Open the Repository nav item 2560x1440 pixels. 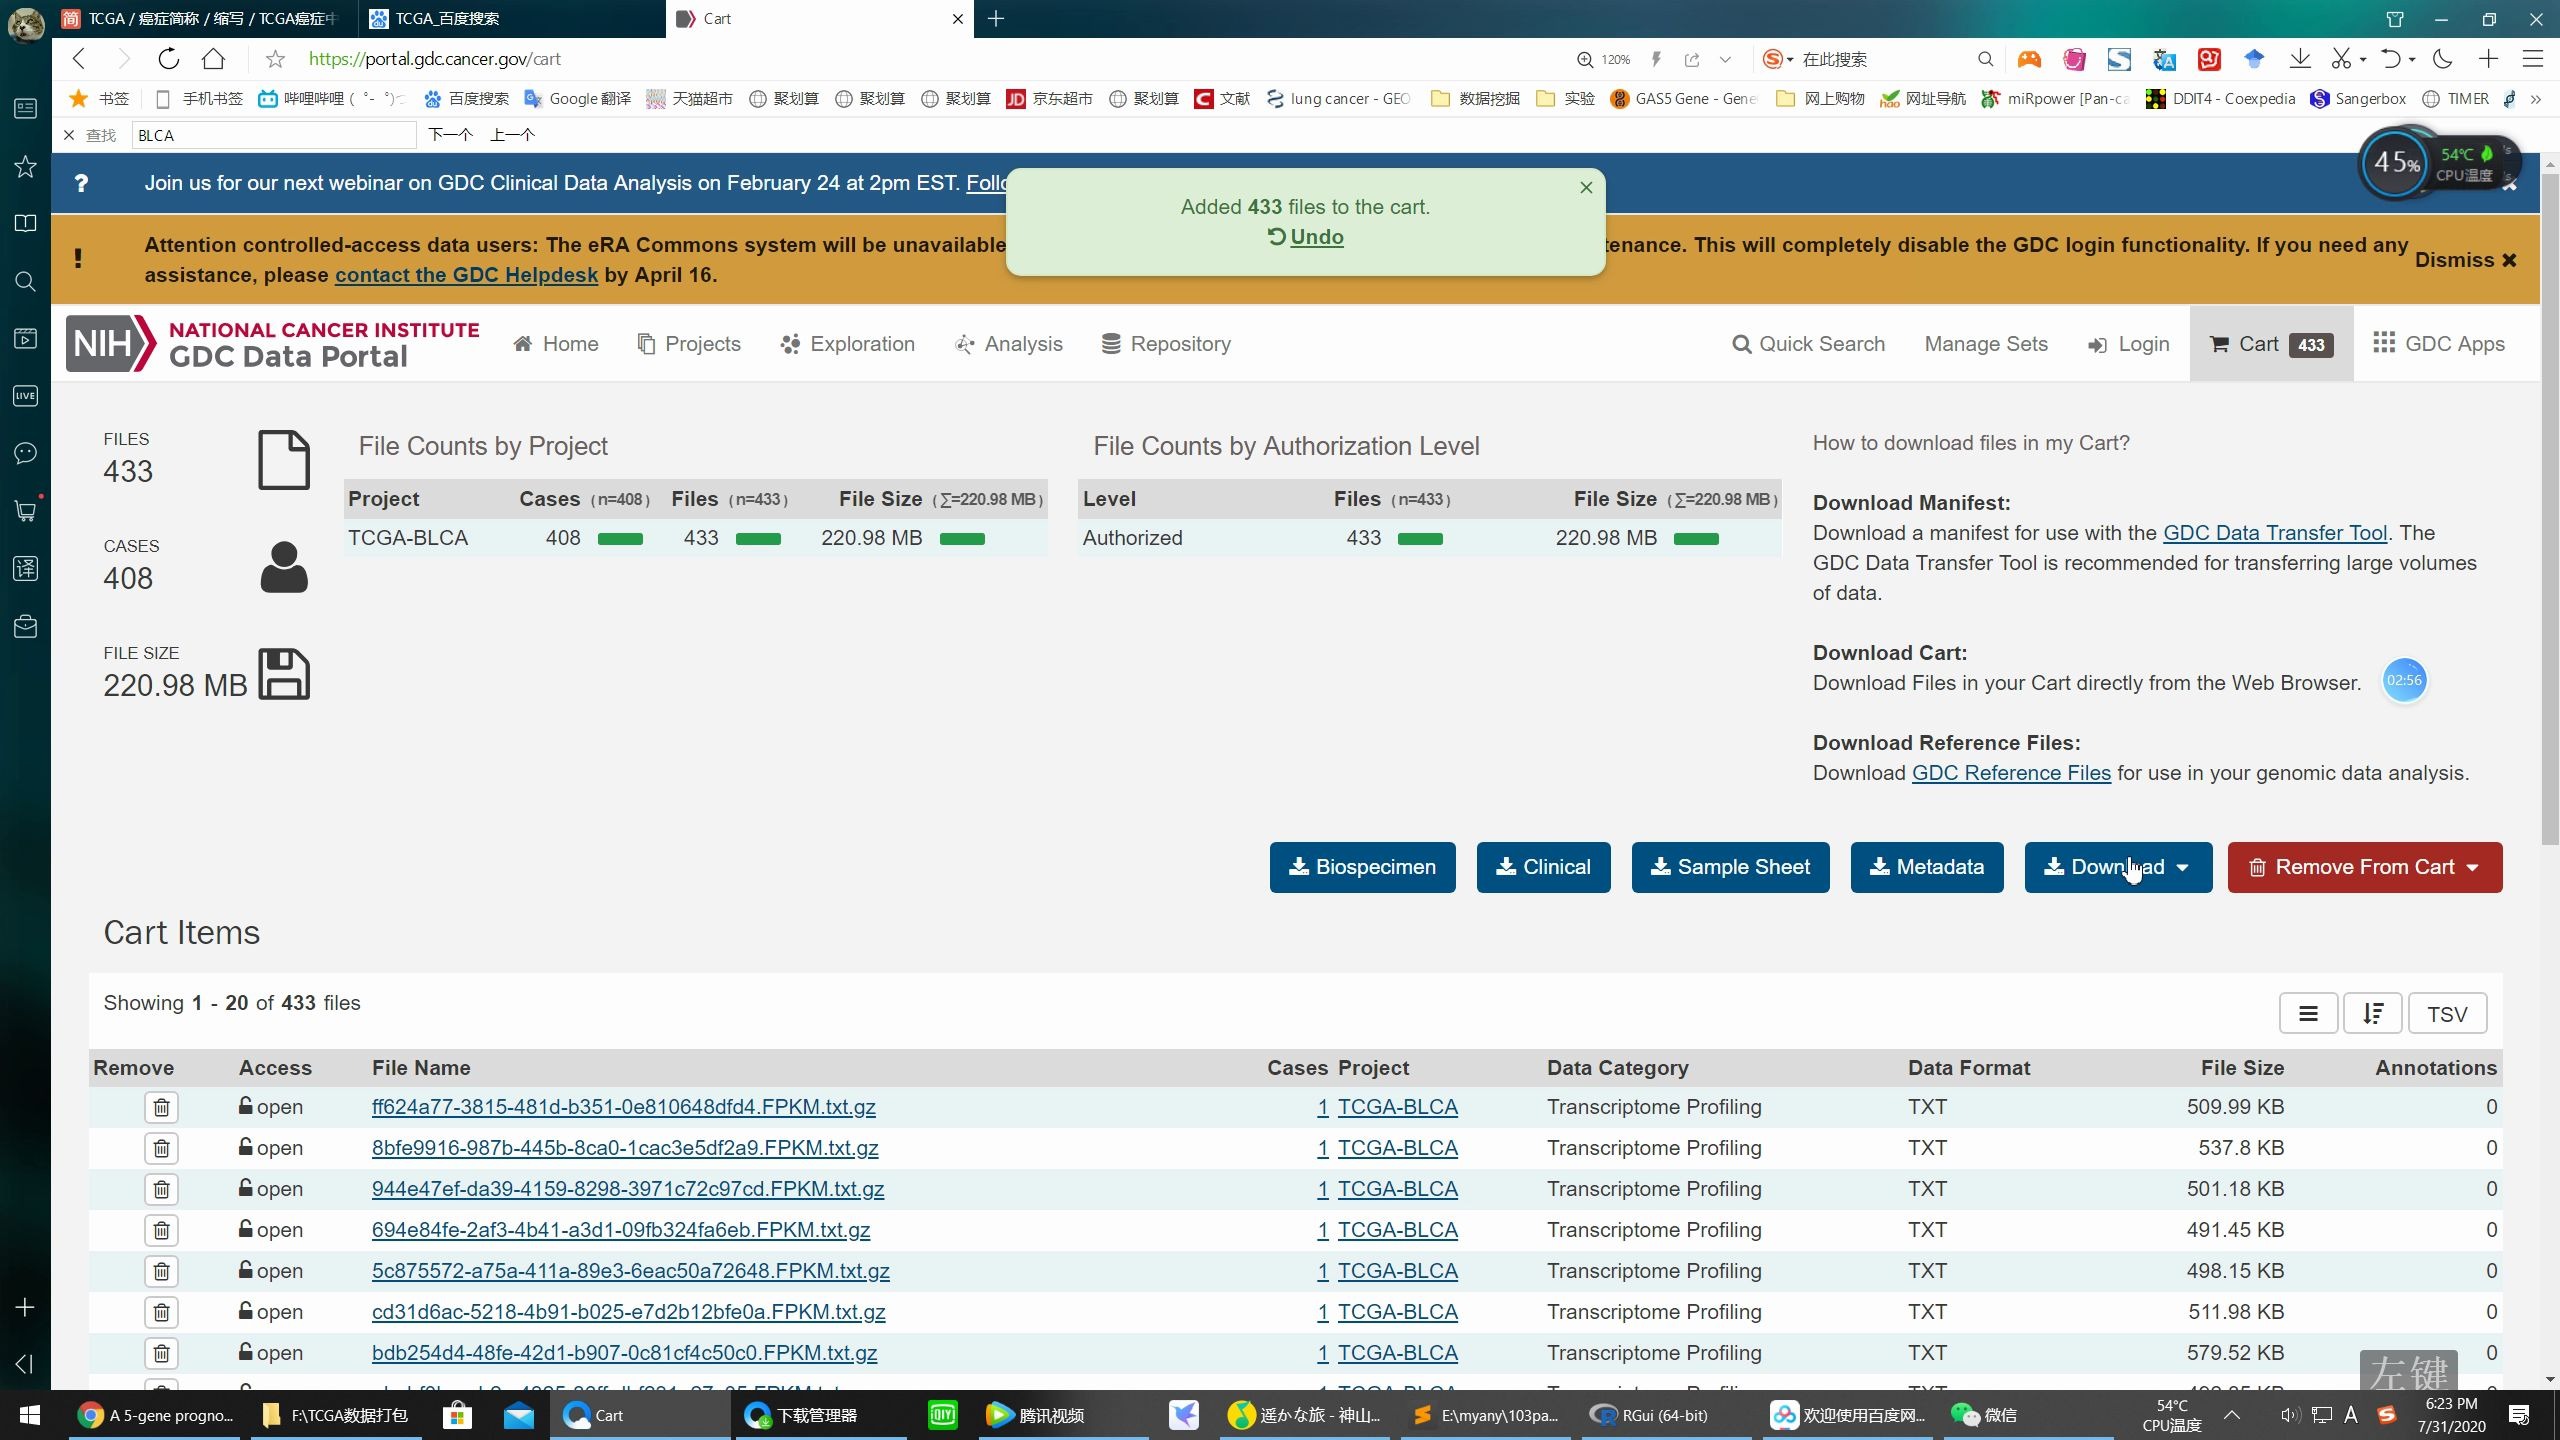(x=1166, y=344)
